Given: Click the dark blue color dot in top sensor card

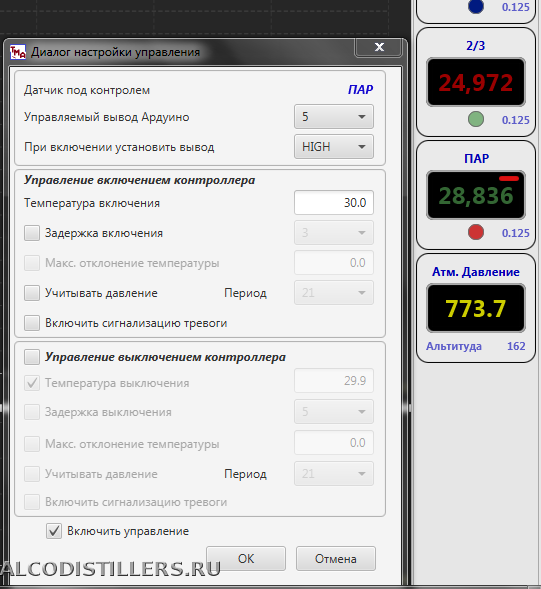Looking at the screenshot, I should pos(476,6).
